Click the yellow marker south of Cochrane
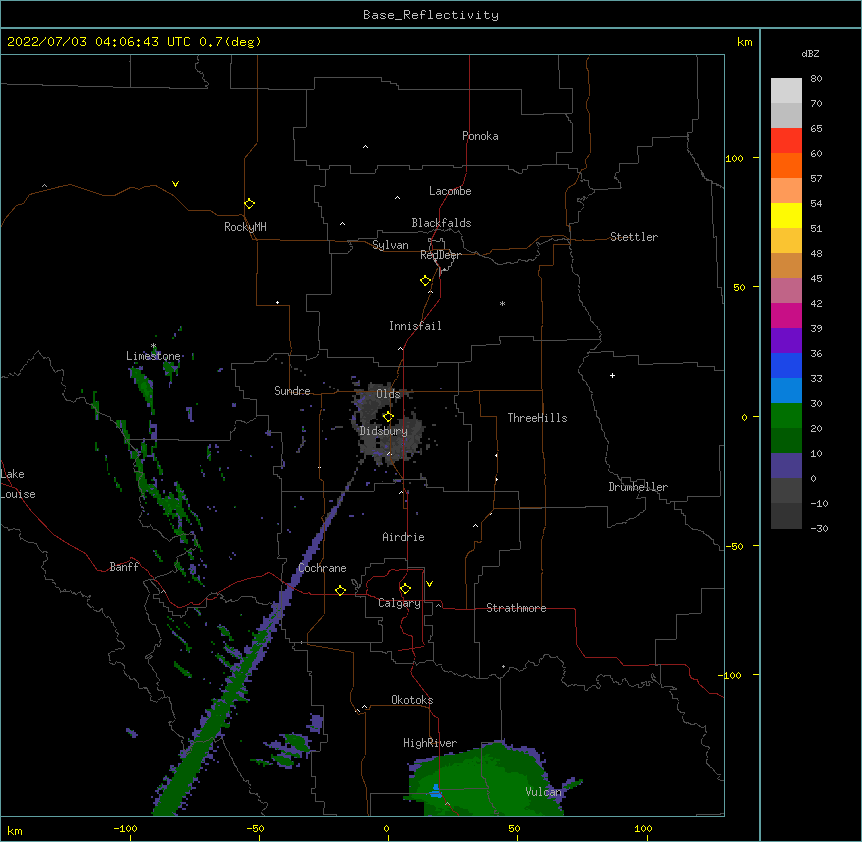This screenshot has height=842, width=862. tap(340, 590)
